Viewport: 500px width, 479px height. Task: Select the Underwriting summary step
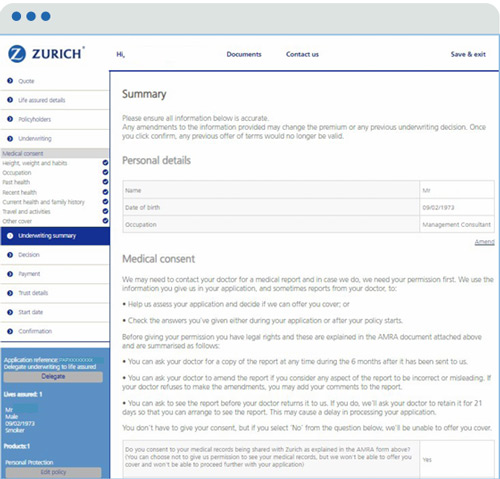55,236
